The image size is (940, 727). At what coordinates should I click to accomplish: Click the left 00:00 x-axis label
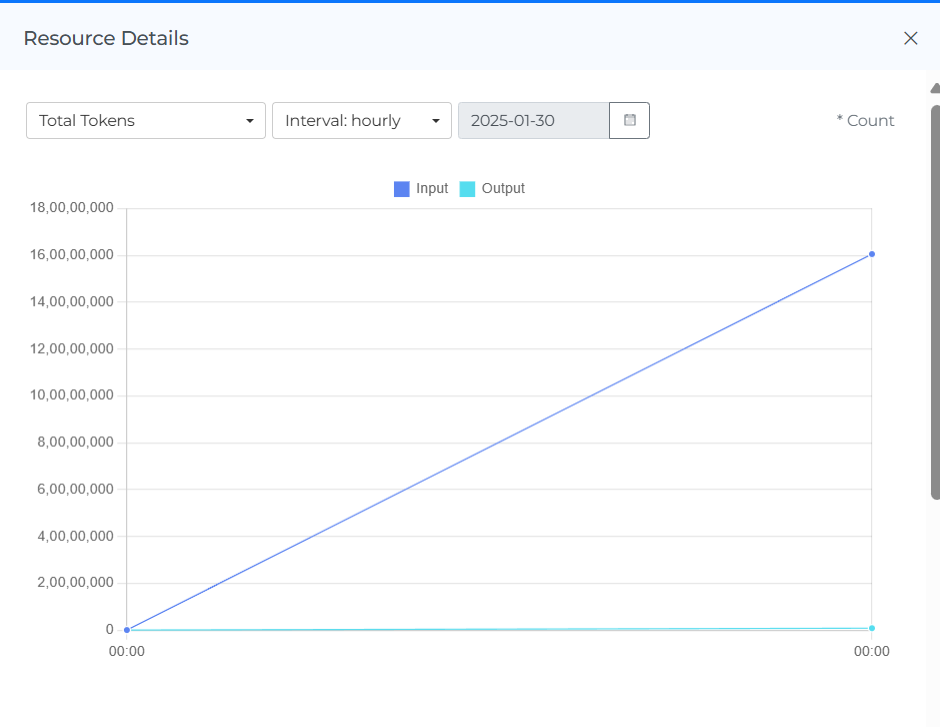point(127,652)
